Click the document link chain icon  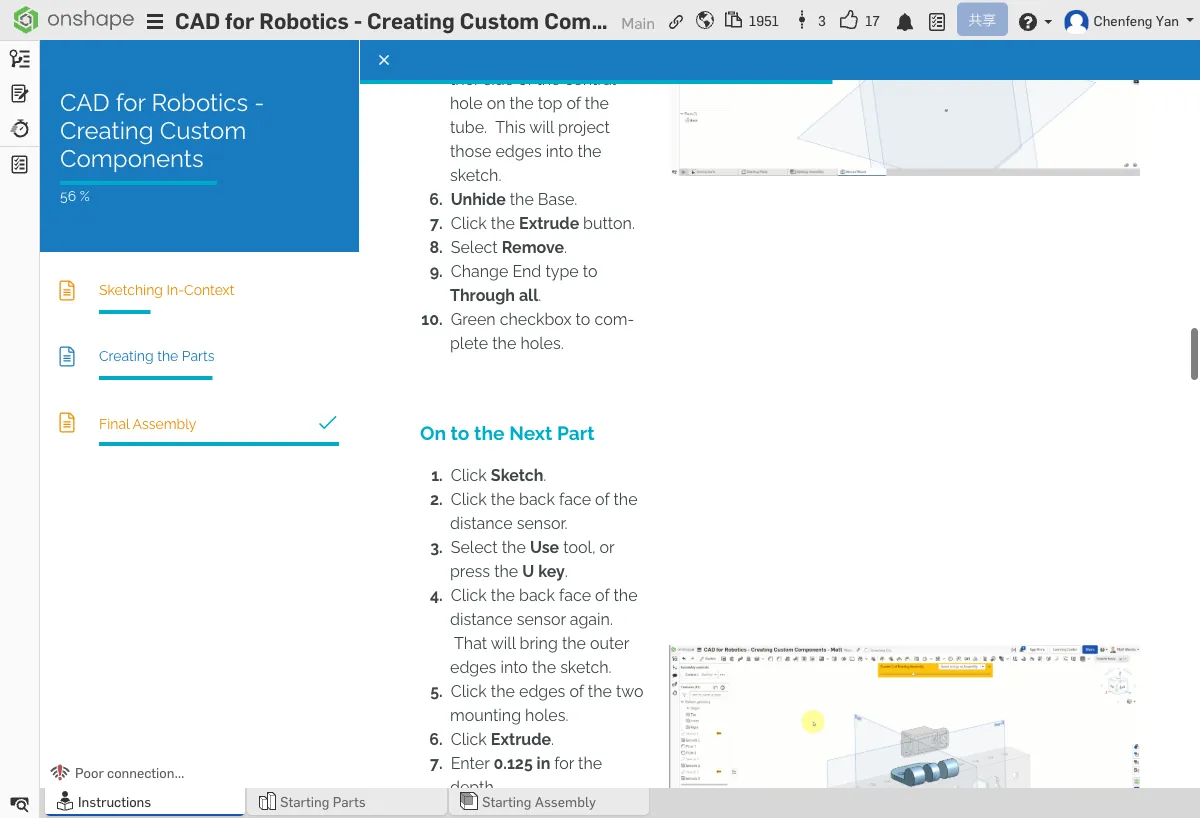(x=676, y=21)
